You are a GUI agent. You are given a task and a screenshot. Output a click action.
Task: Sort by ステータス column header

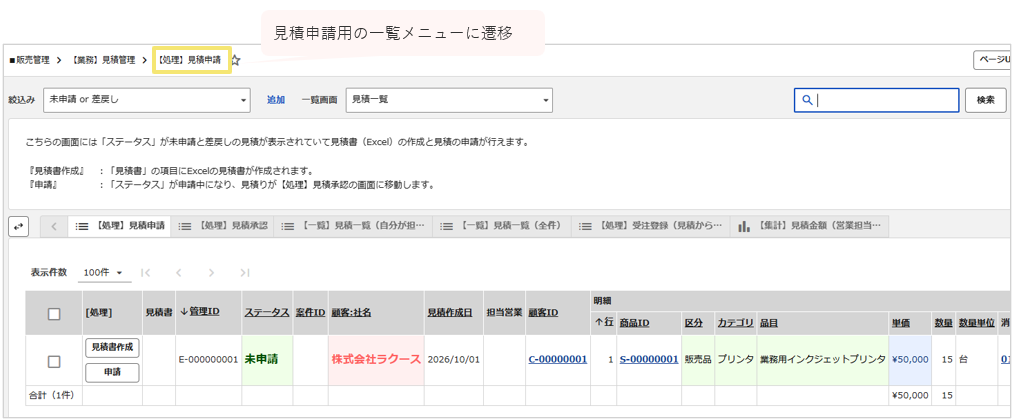[266, 312]
